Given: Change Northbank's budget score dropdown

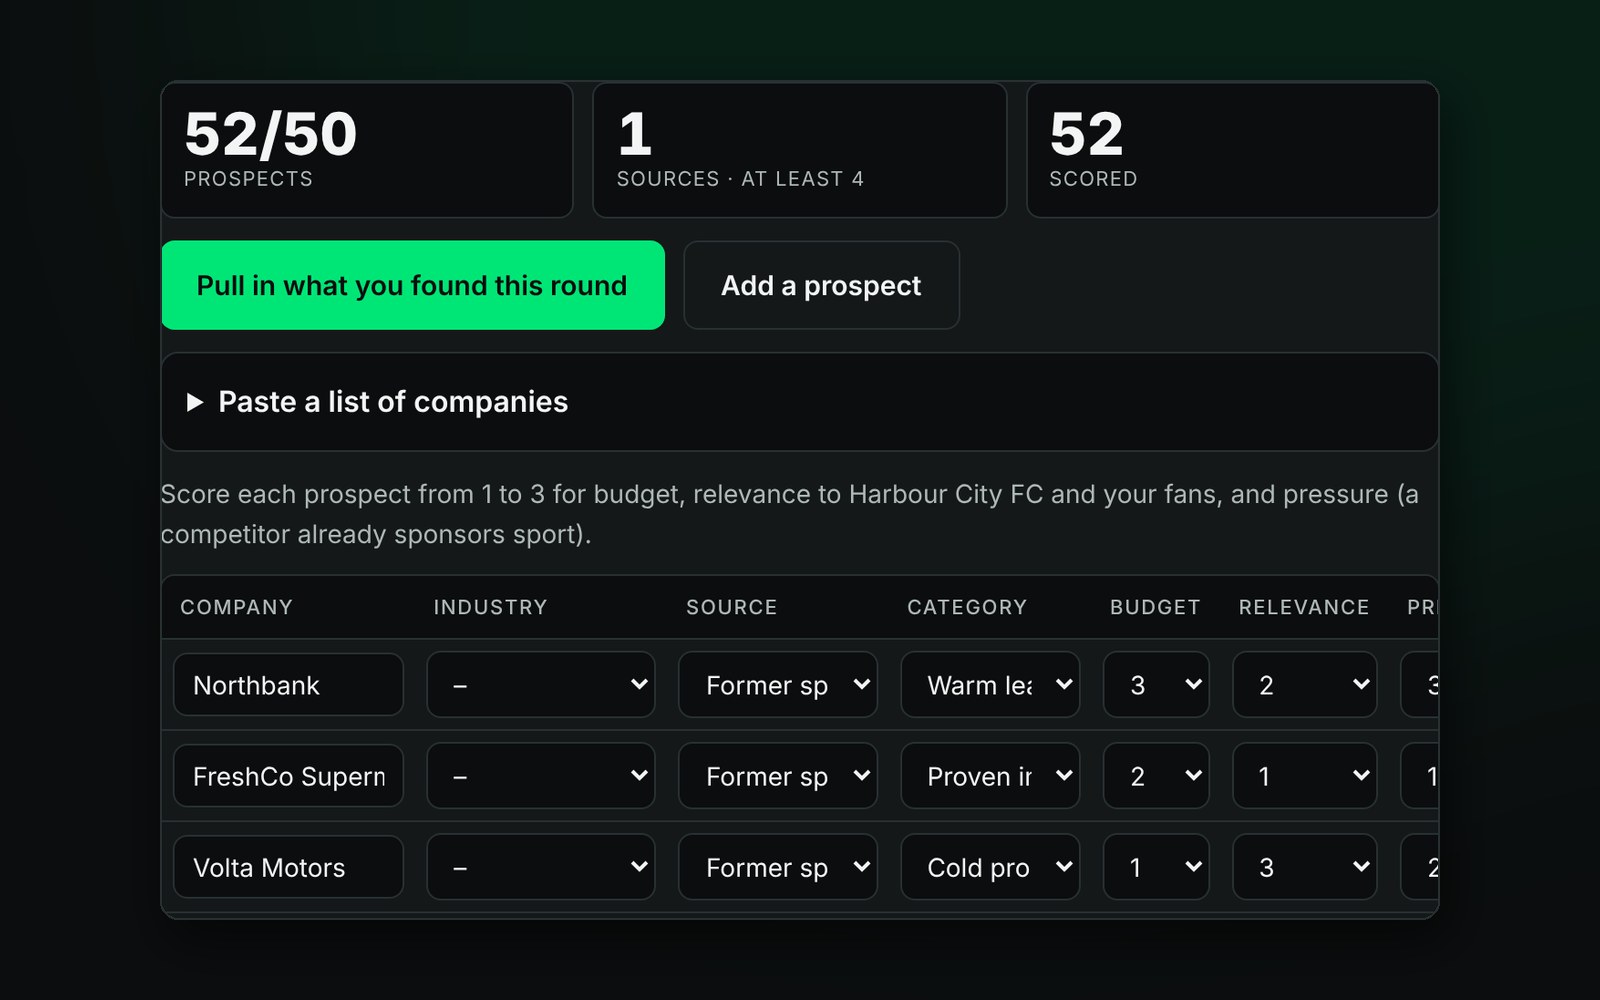Looking at the screenshot, I should 1156,685.
